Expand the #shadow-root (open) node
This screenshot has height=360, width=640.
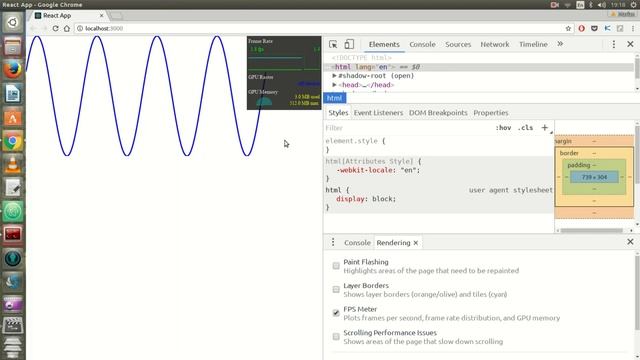tap(334, 76)
